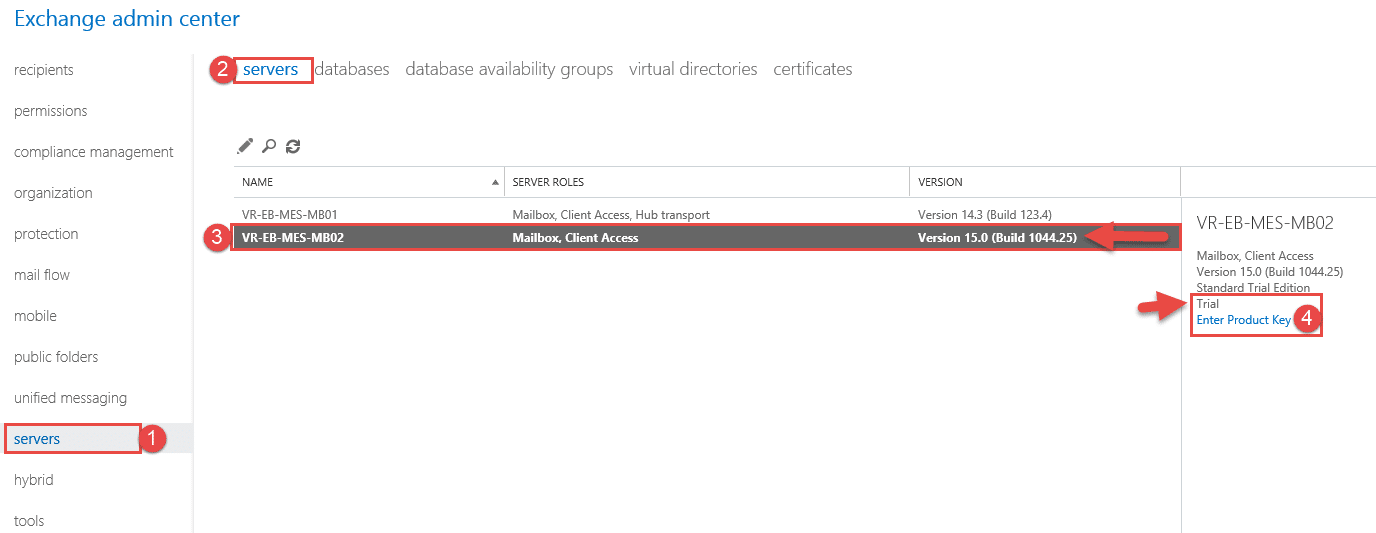
Task: Click 'Version 14.3 (Build 123.4)' cell
Action: tap(985, 214)
